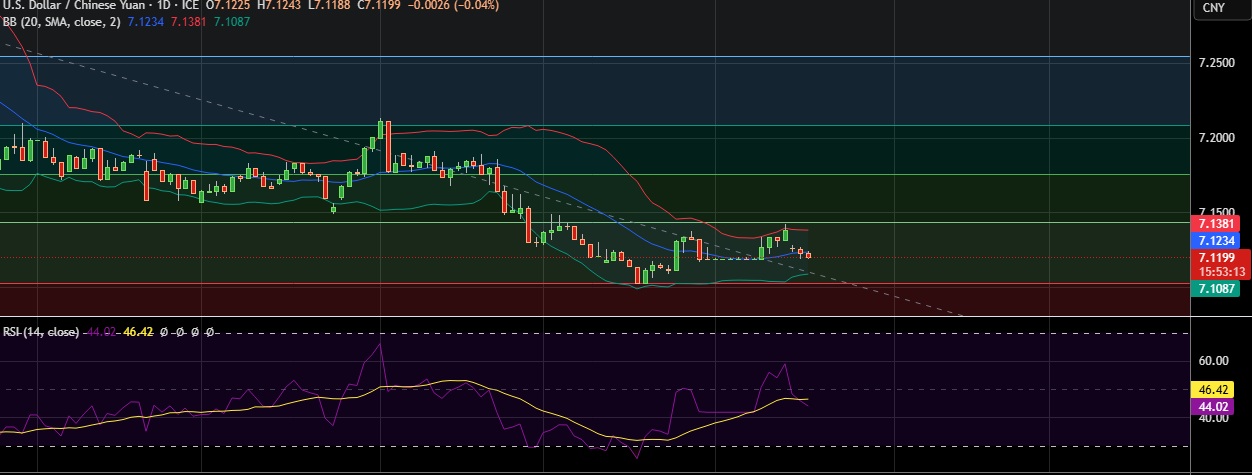Open the CNY currency selector
This screenshot has height=475, width=1252.
point(1213,8)
